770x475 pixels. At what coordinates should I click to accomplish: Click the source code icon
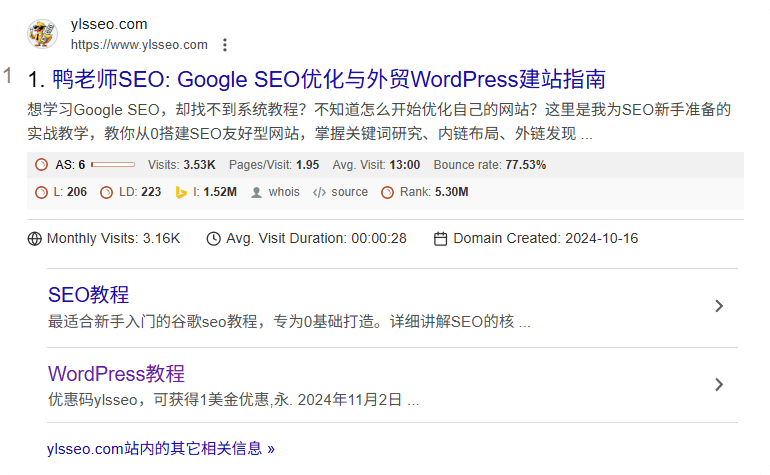pos(319,193)
